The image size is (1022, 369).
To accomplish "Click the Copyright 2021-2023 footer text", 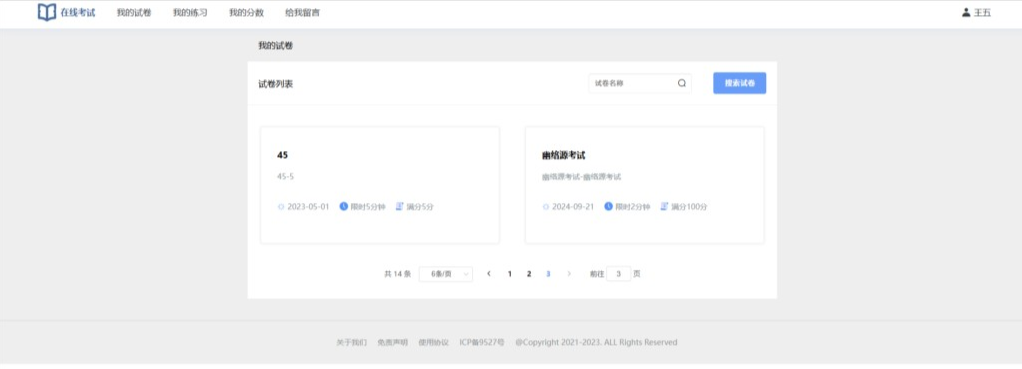I will click(596, 342).
